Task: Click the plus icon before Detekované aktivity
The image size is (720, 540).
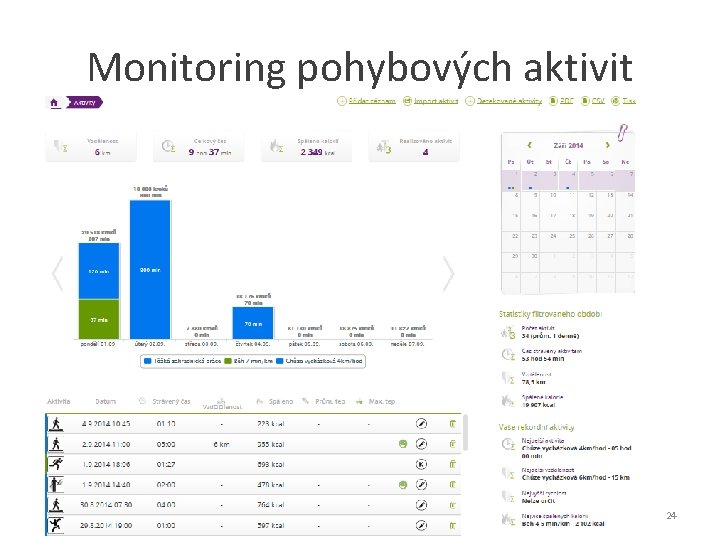Action: (x=470, y=101)
